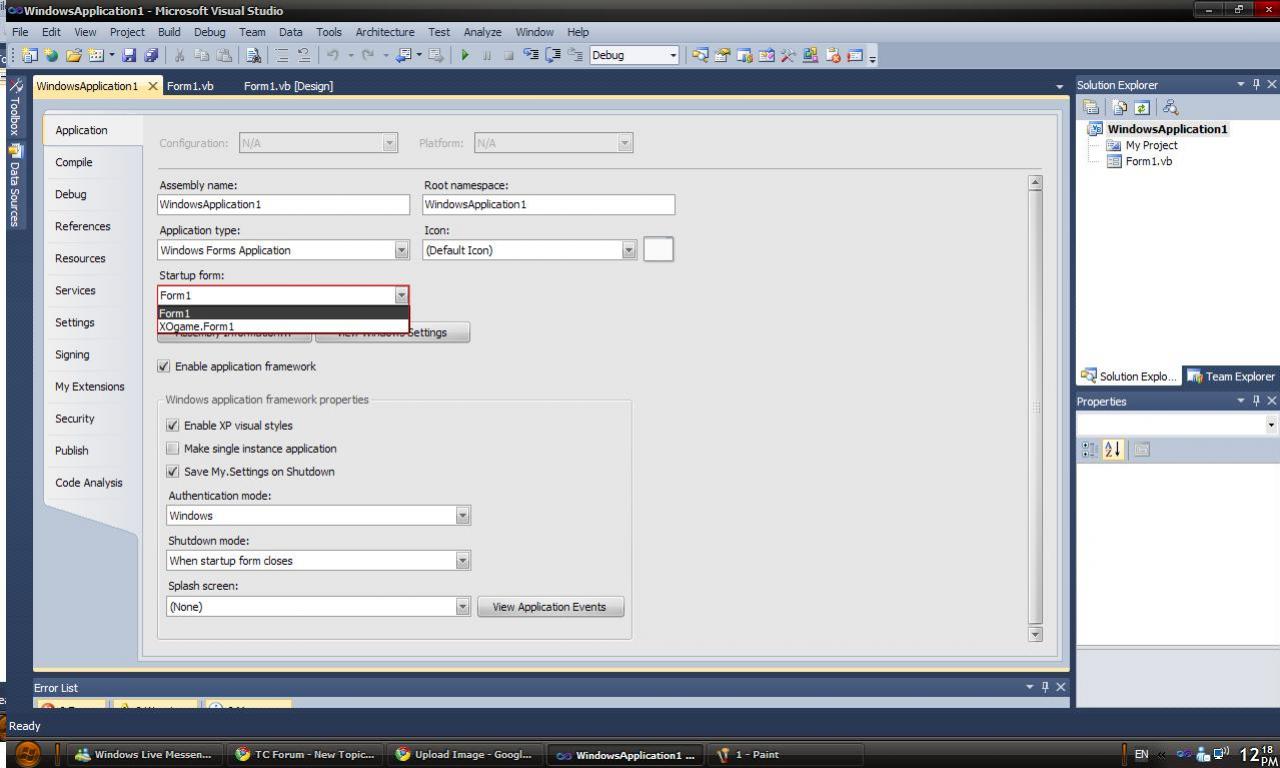Click Alphabetical sort icon in Properties panel
This screenshot has width=1280, height=768.
[1112, 450]
